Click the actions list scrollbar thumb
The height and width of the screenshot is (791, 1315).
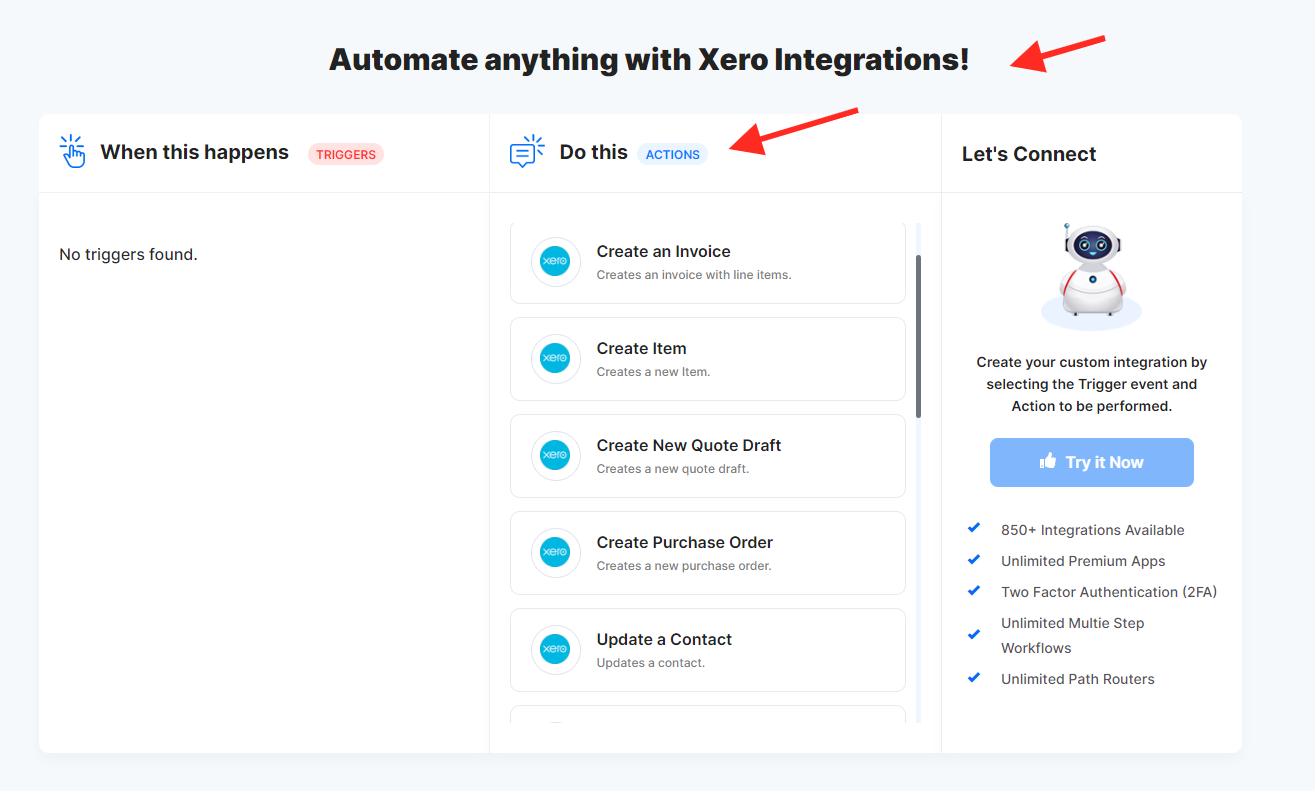919,336
